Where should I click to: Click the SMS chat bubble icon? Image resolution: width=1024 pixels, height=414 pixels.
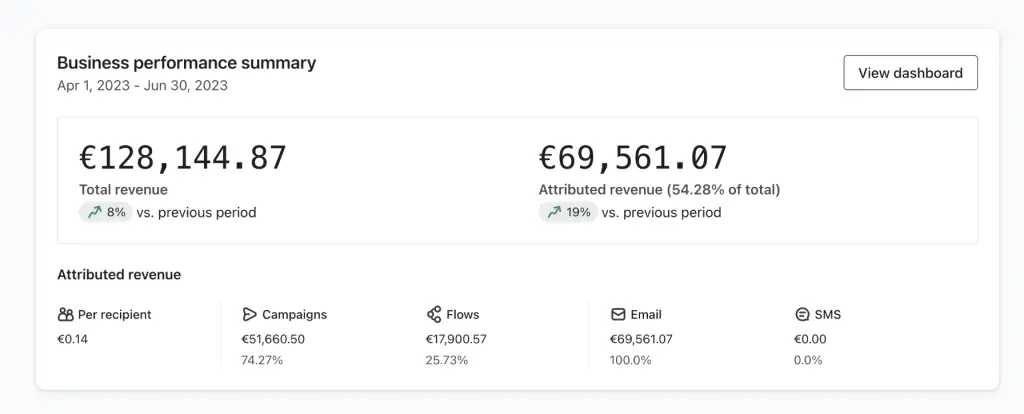[802, 315]
